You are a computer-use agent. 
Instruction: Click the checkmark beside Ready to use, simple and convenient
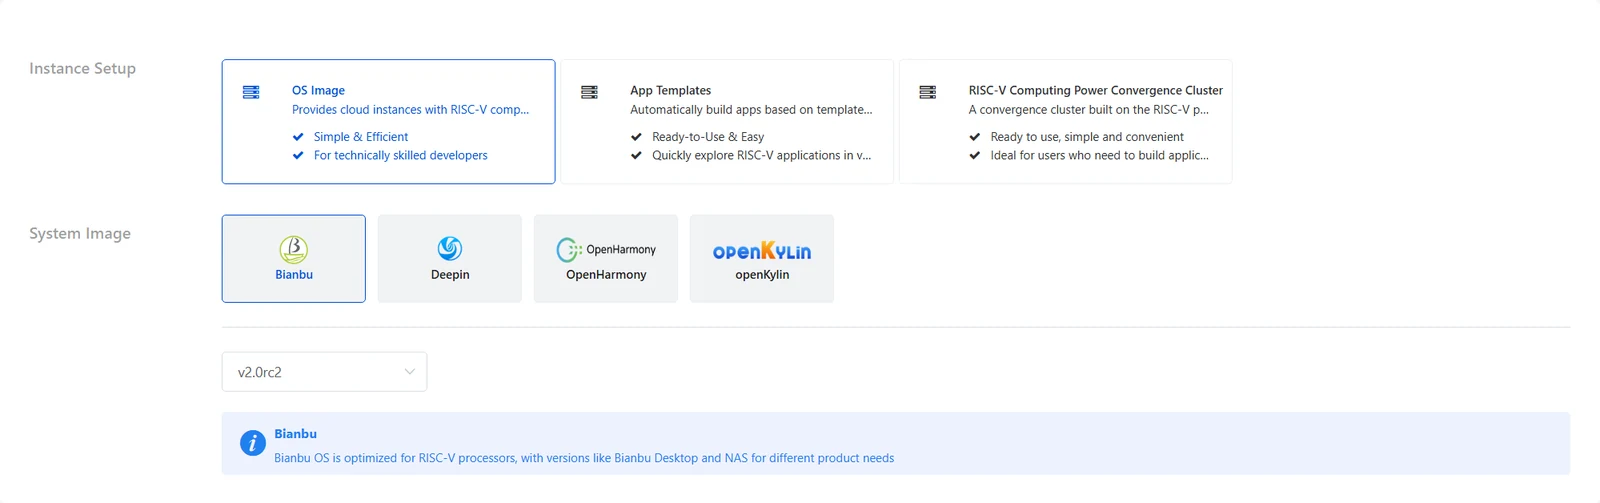975,137
